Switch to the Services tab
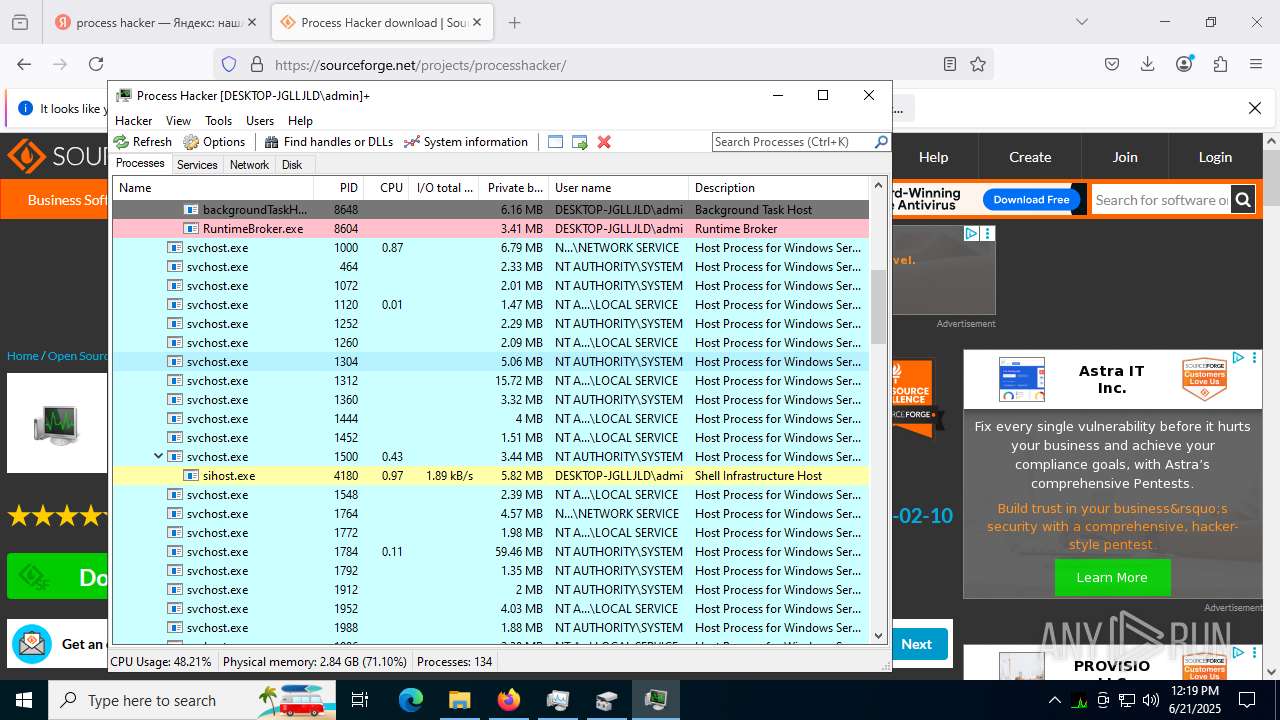The height and width of the screenshot is (720, 1280). tap(197, 165)
